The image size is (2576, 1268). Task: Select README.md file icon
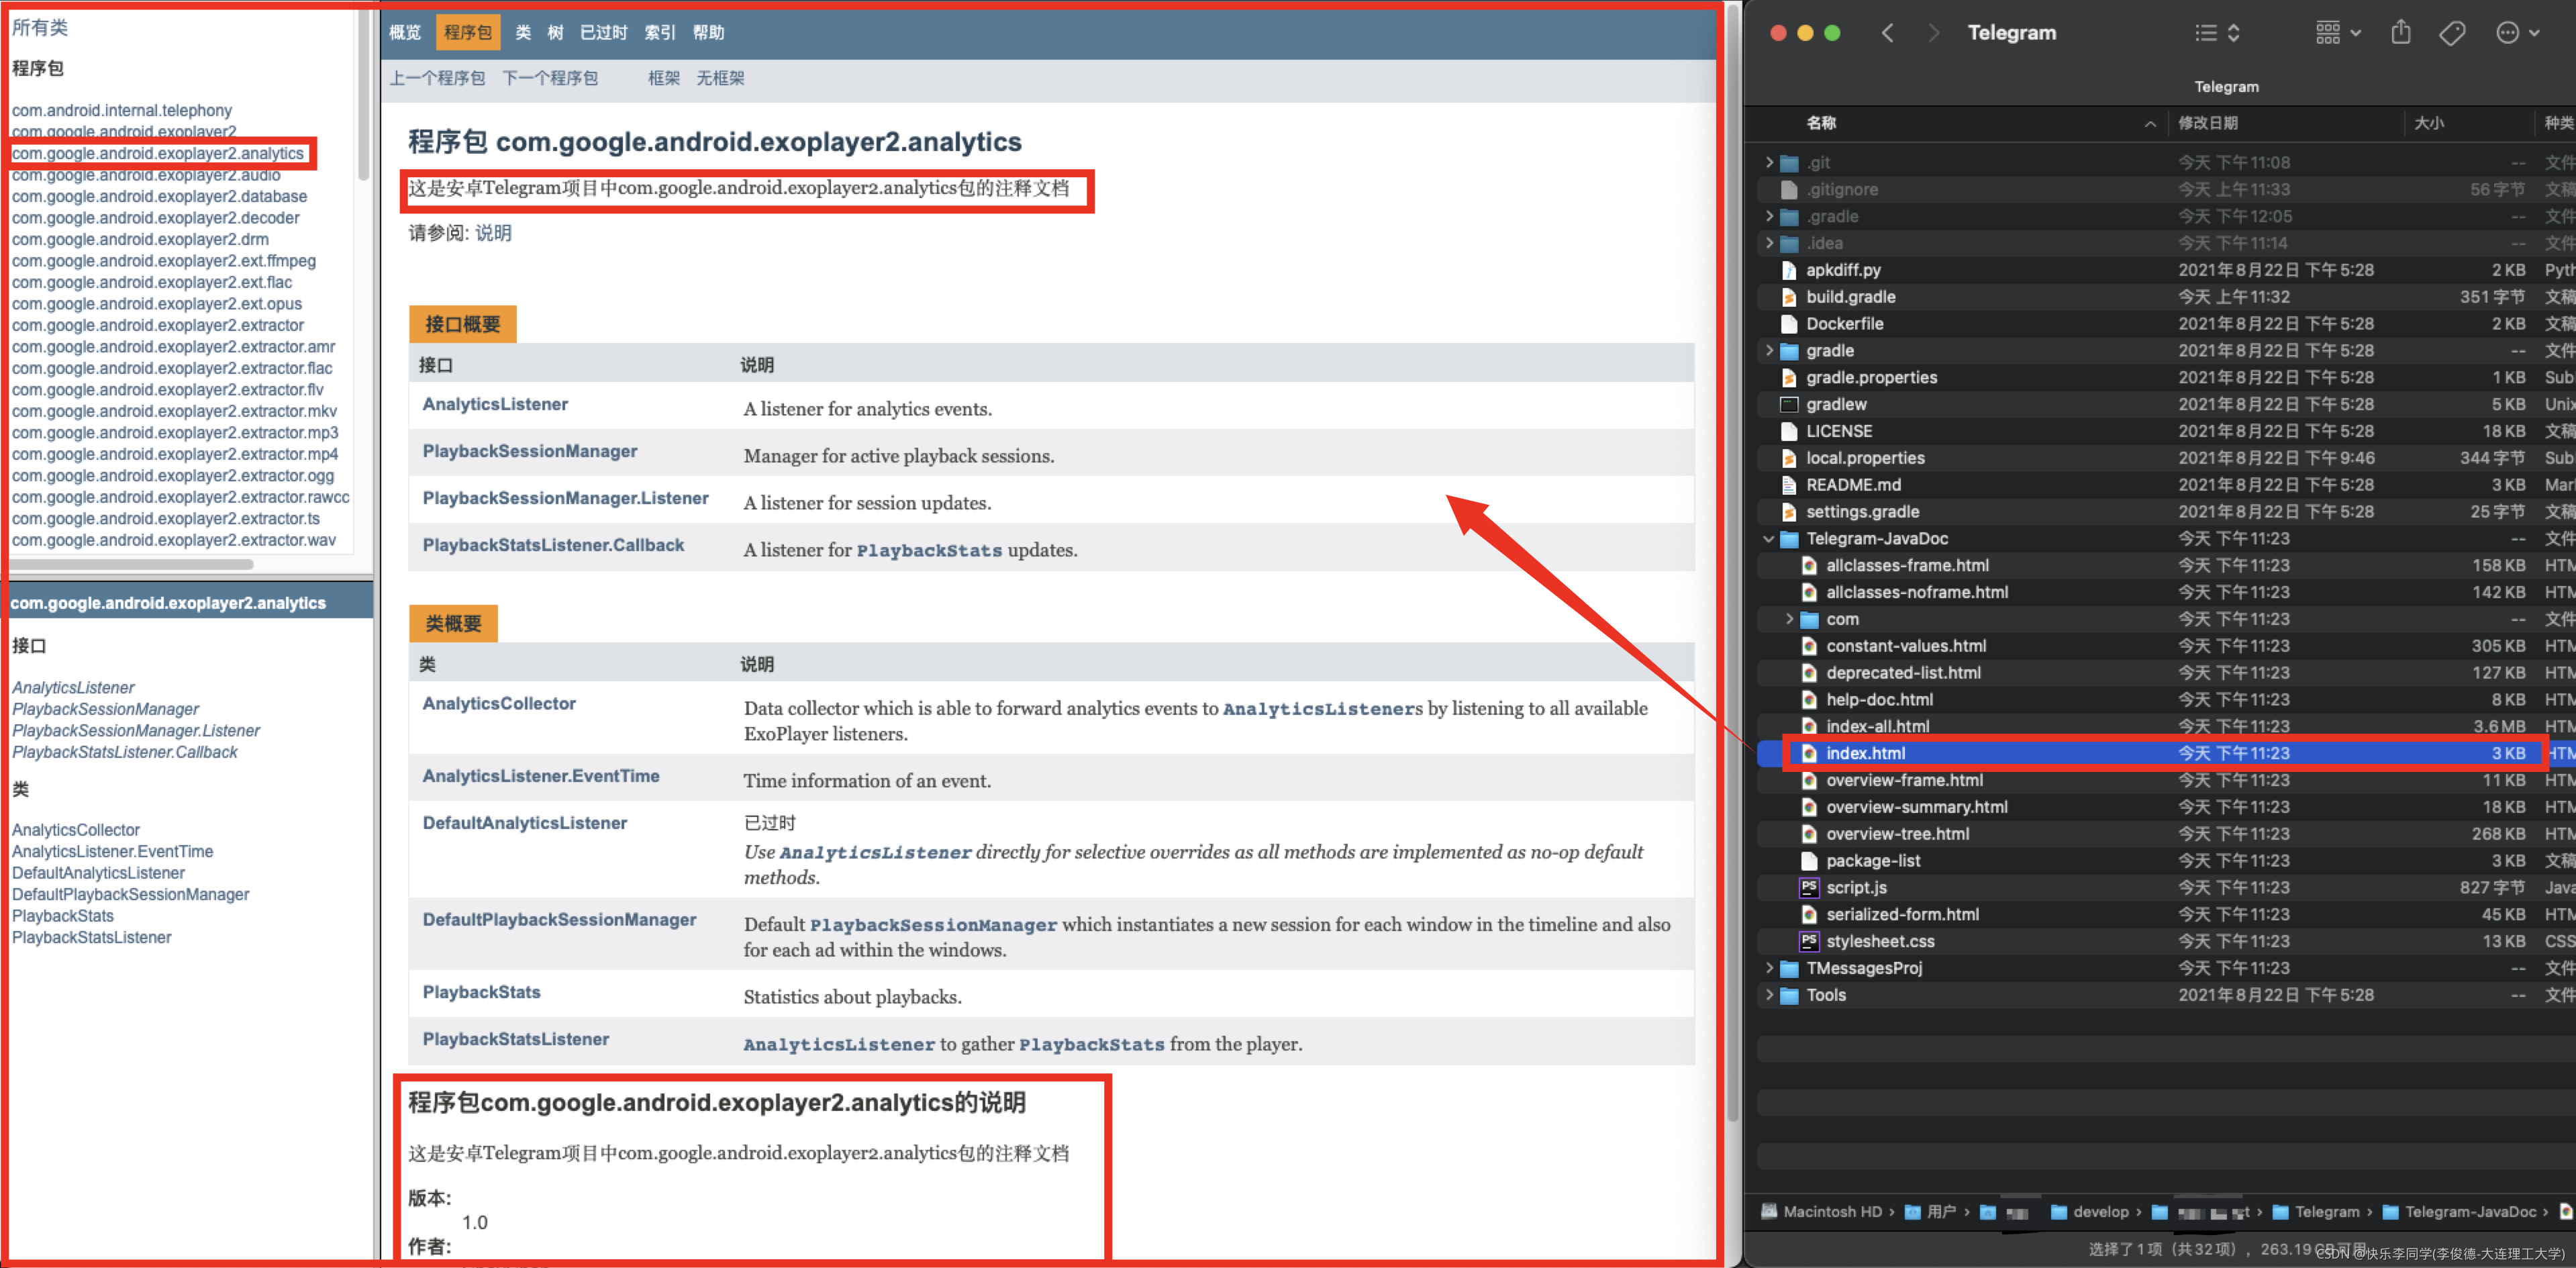point(1789,485)
